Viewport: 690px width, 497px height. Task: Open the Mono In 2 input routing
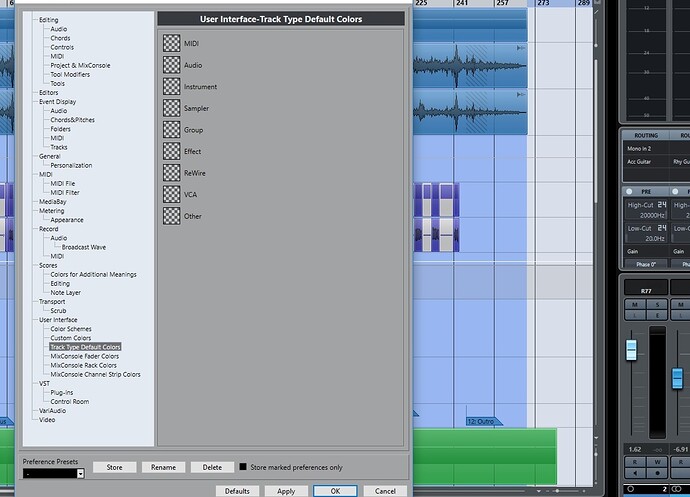click(646, 148)
